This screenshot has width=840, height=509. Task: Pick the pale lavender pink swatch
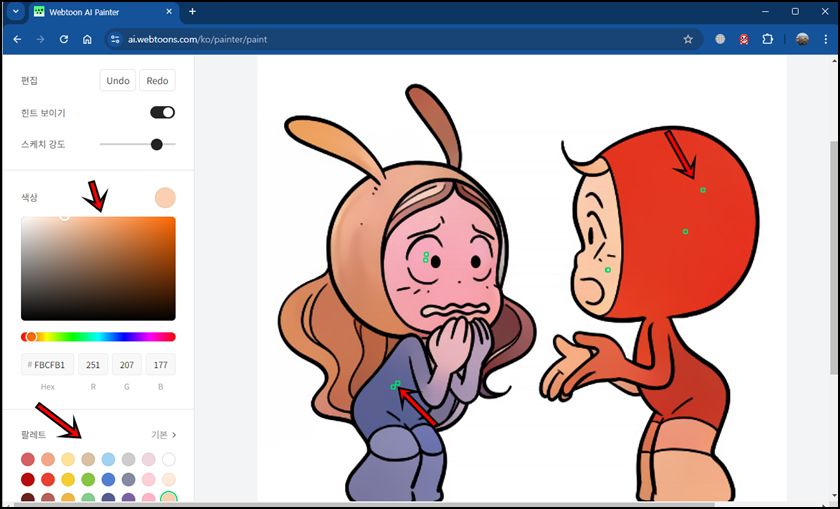click(148, 459)
